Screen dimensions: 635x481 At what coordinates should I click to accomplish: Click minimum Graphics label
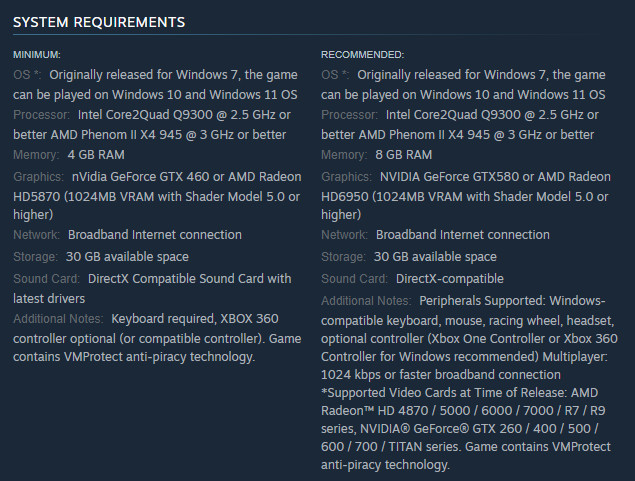tap(38, 177)
